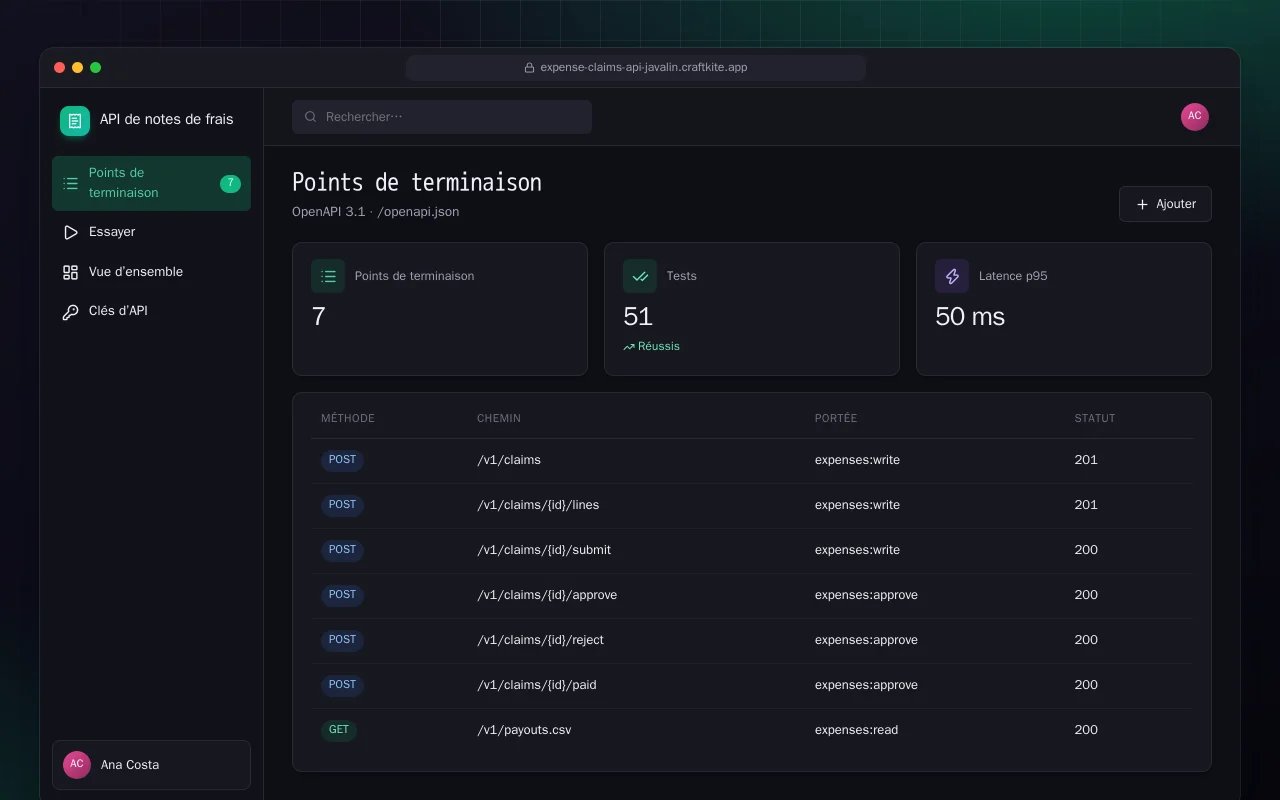Click the /v1/payouts.csv path
This screenshot has width=1280, height=800.
[524, 730]
